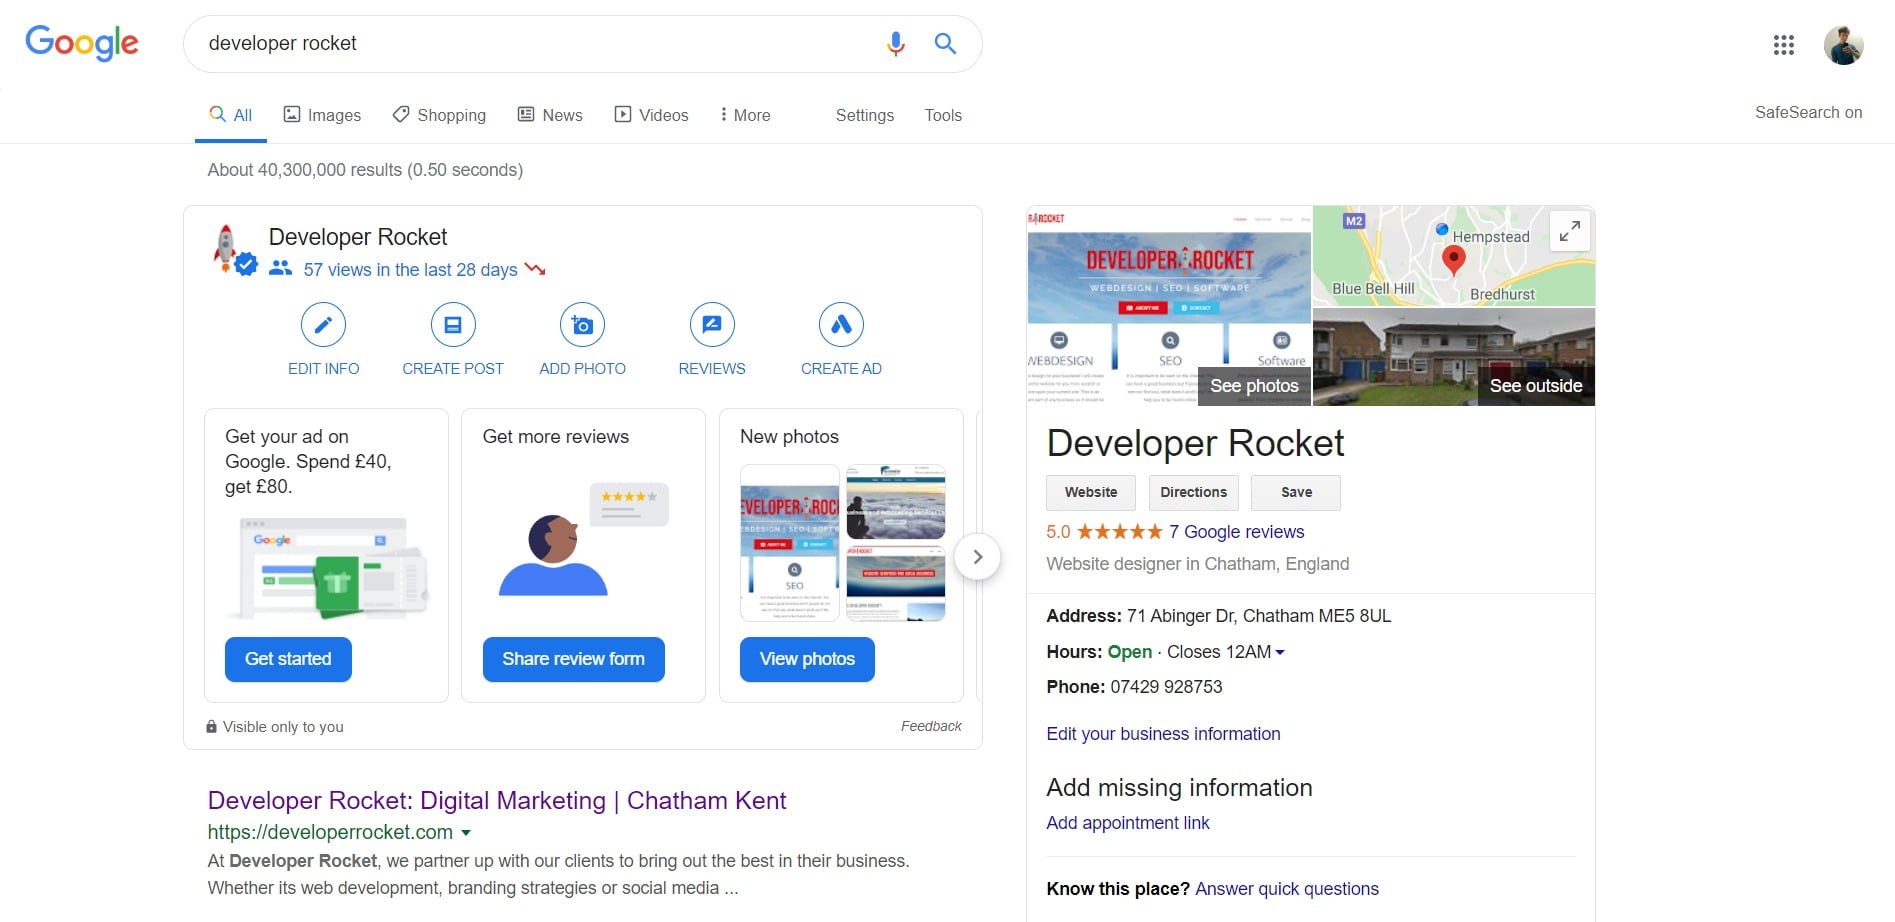Click Answer quick questions link
The height and width of the screenshot is (922, 1895).
(1287, 889)
